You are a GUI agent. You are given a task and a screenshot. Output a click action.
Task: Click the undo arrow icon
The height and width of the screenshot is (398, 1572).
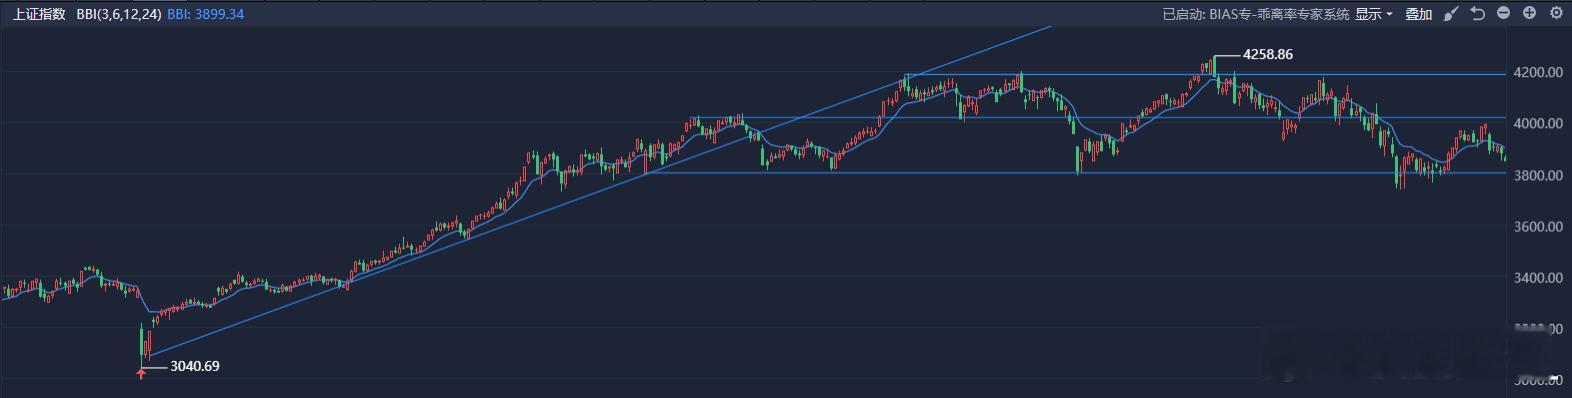[x=1478, y=14]
